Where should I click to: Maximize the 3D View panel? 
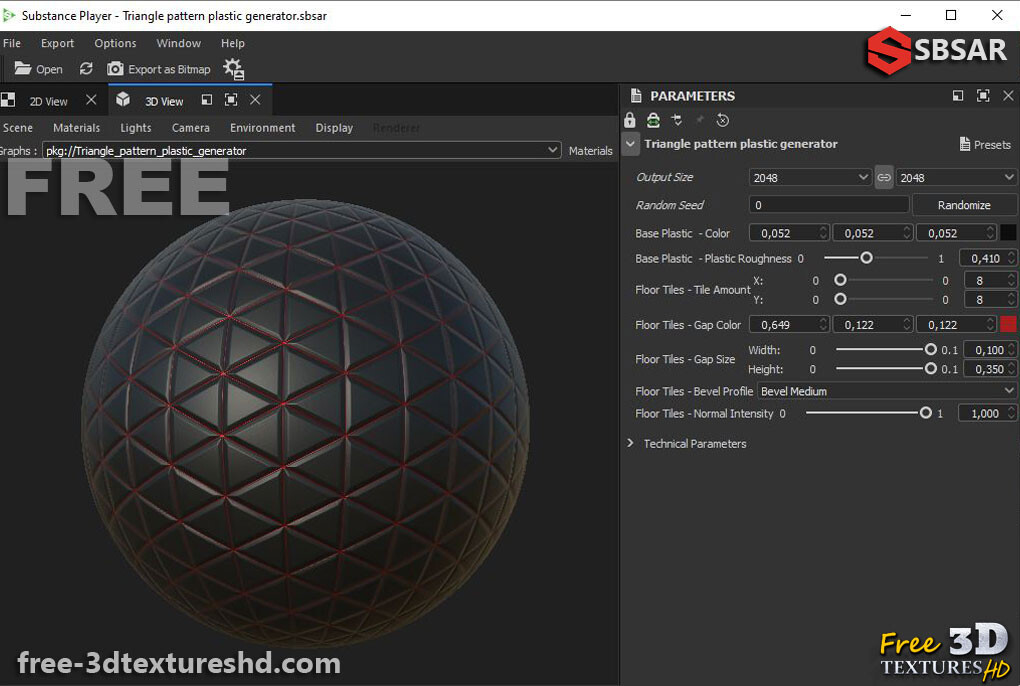point(231,99)
